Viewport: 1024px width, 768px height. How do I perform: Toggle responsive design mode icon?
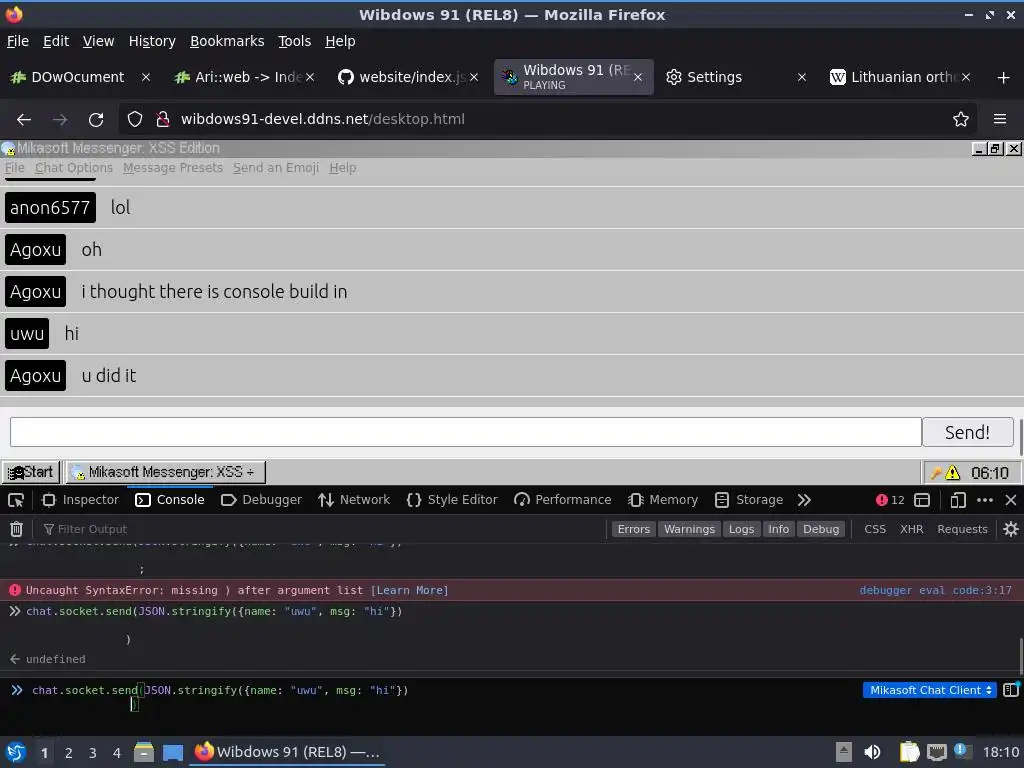click(x=958, y=500)
